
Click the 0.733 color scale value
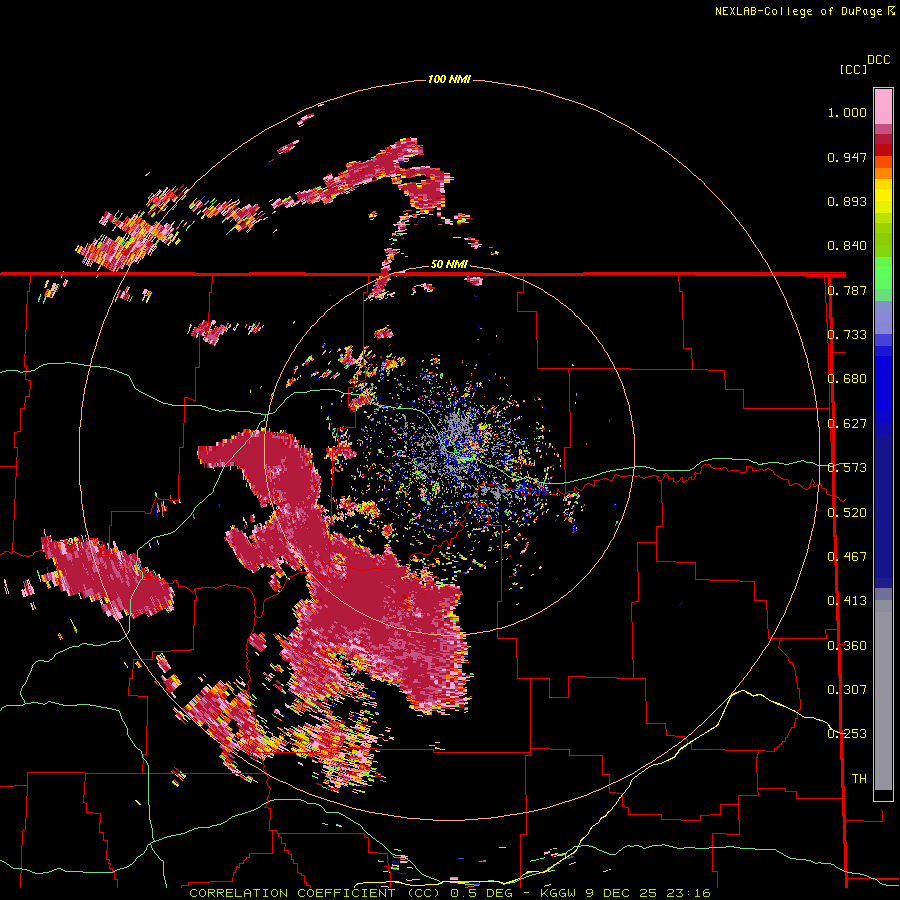[x=847, y=335]
